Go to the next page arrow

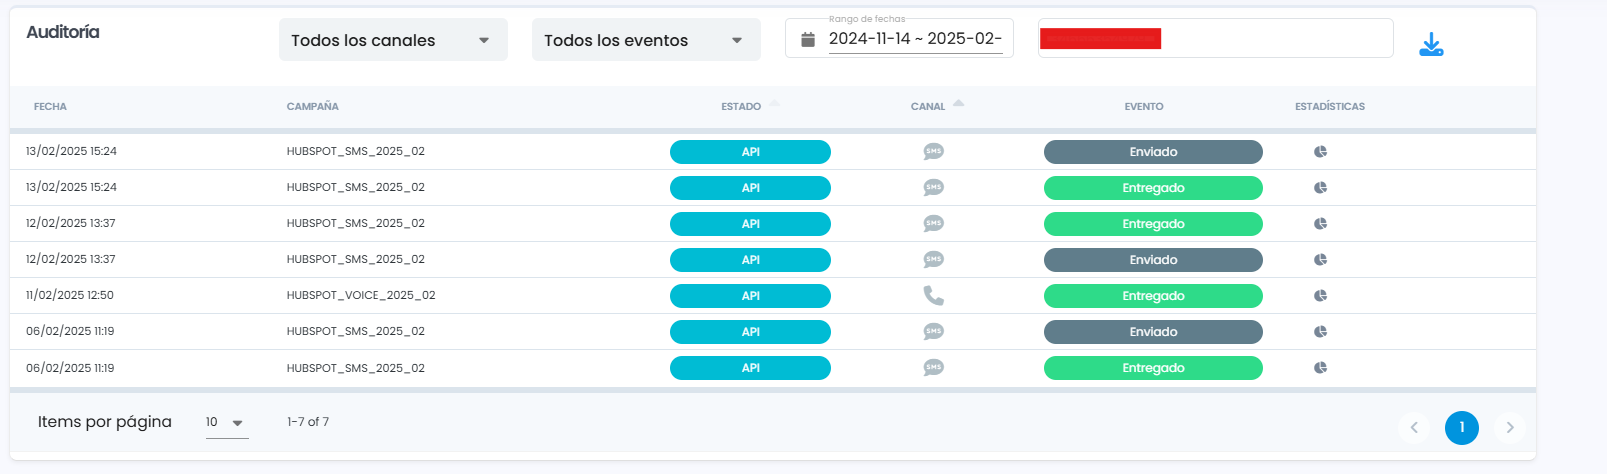pos(1509,428)
